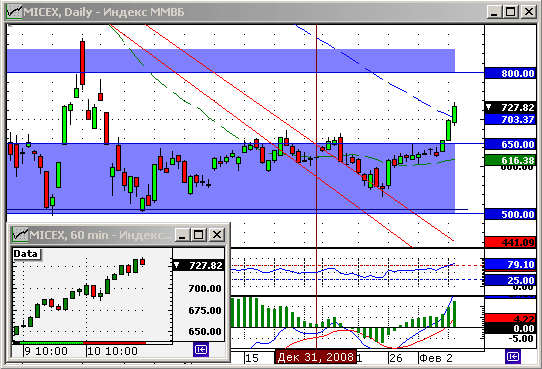Click the scroll-to-end icon in 60 min chart
Image resolution: width=542 pixels, height=369 pixels.
[201, 350]
